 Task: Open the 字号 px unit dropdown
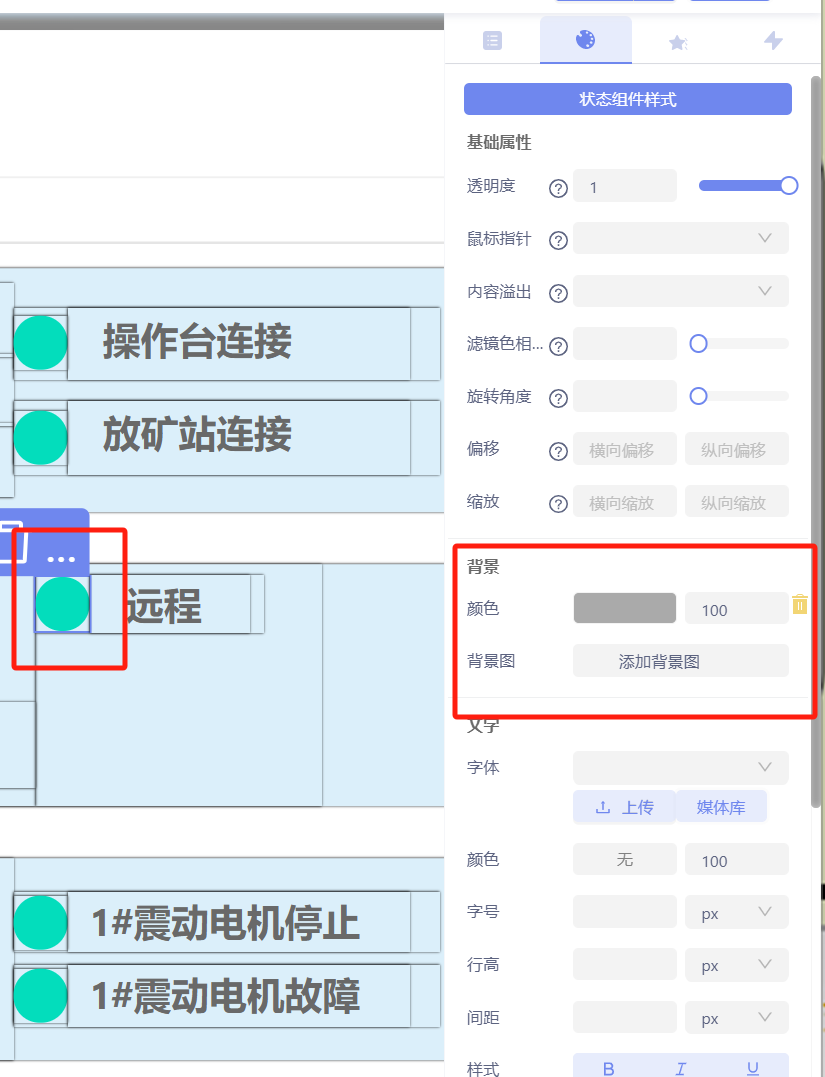tap(736, 912)
